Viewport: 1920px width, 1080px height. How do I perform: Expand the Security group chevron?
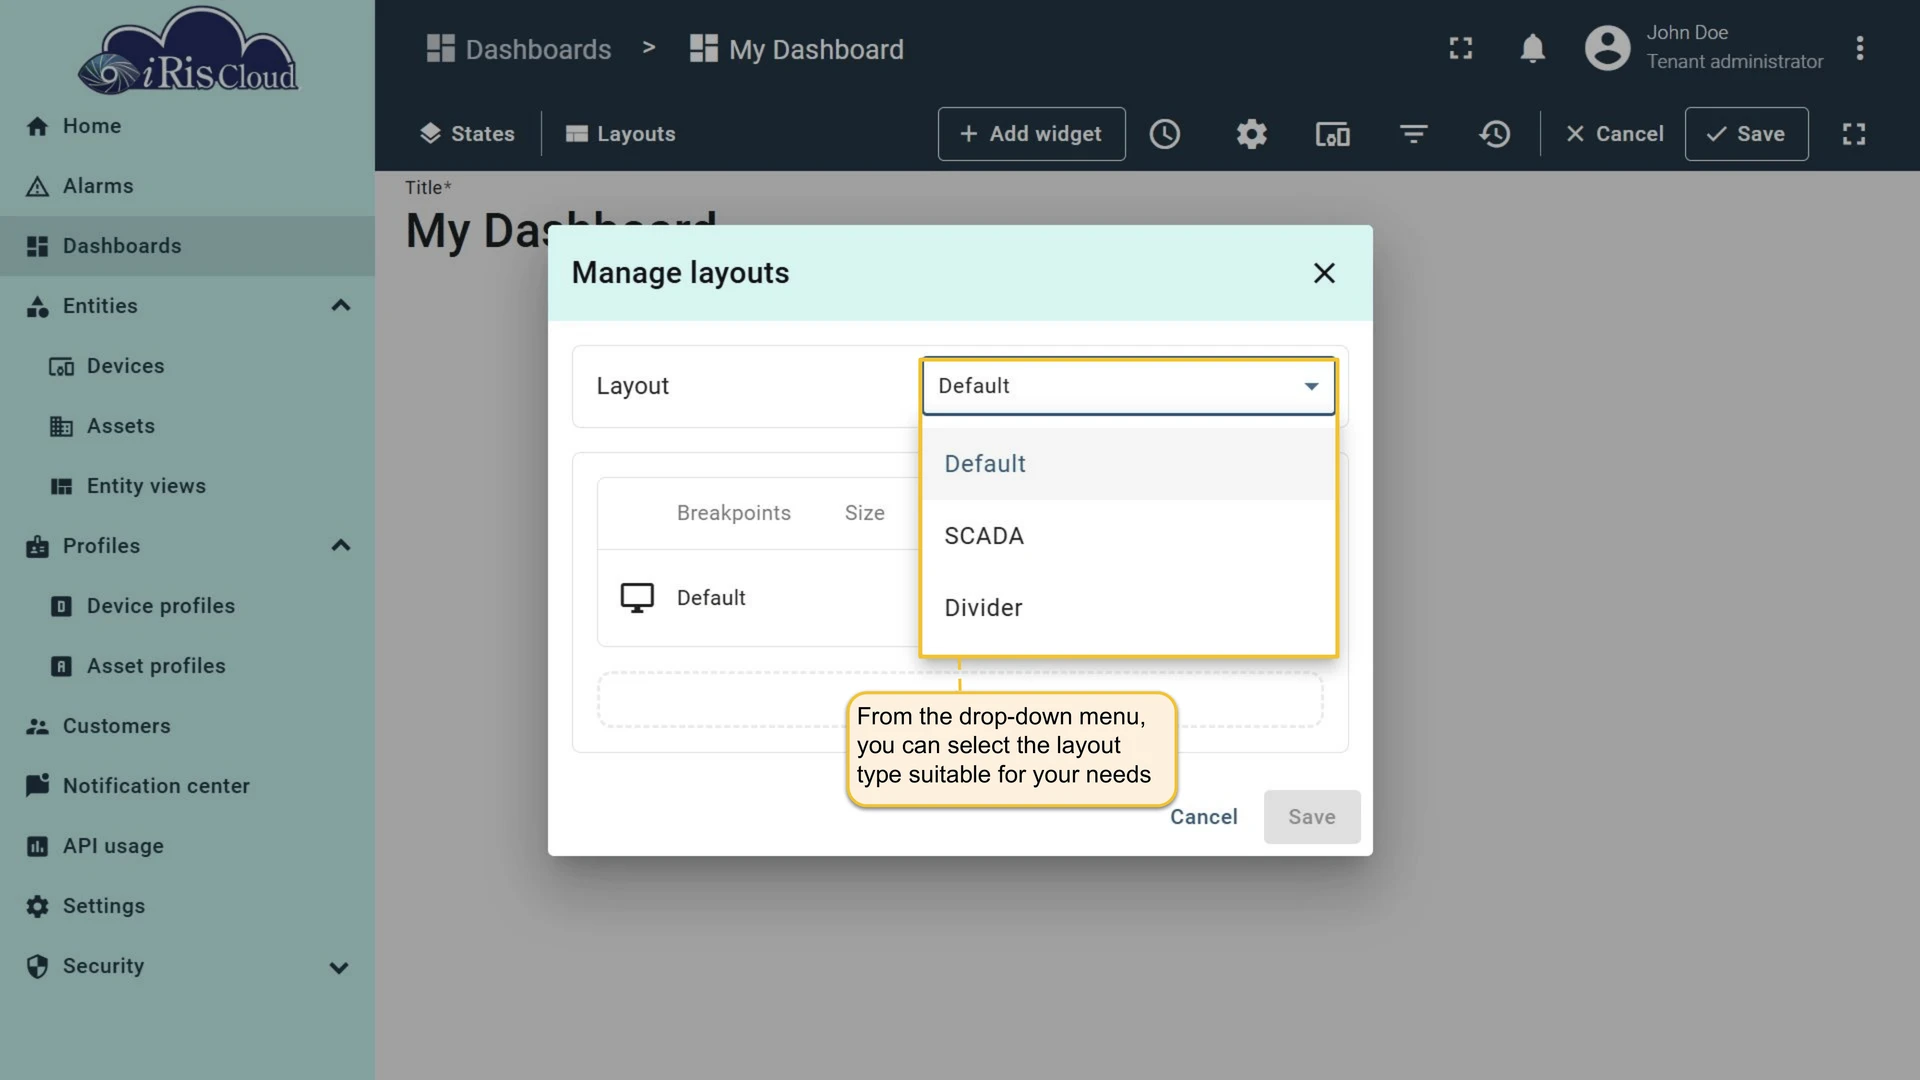click(x=339, y=967)
